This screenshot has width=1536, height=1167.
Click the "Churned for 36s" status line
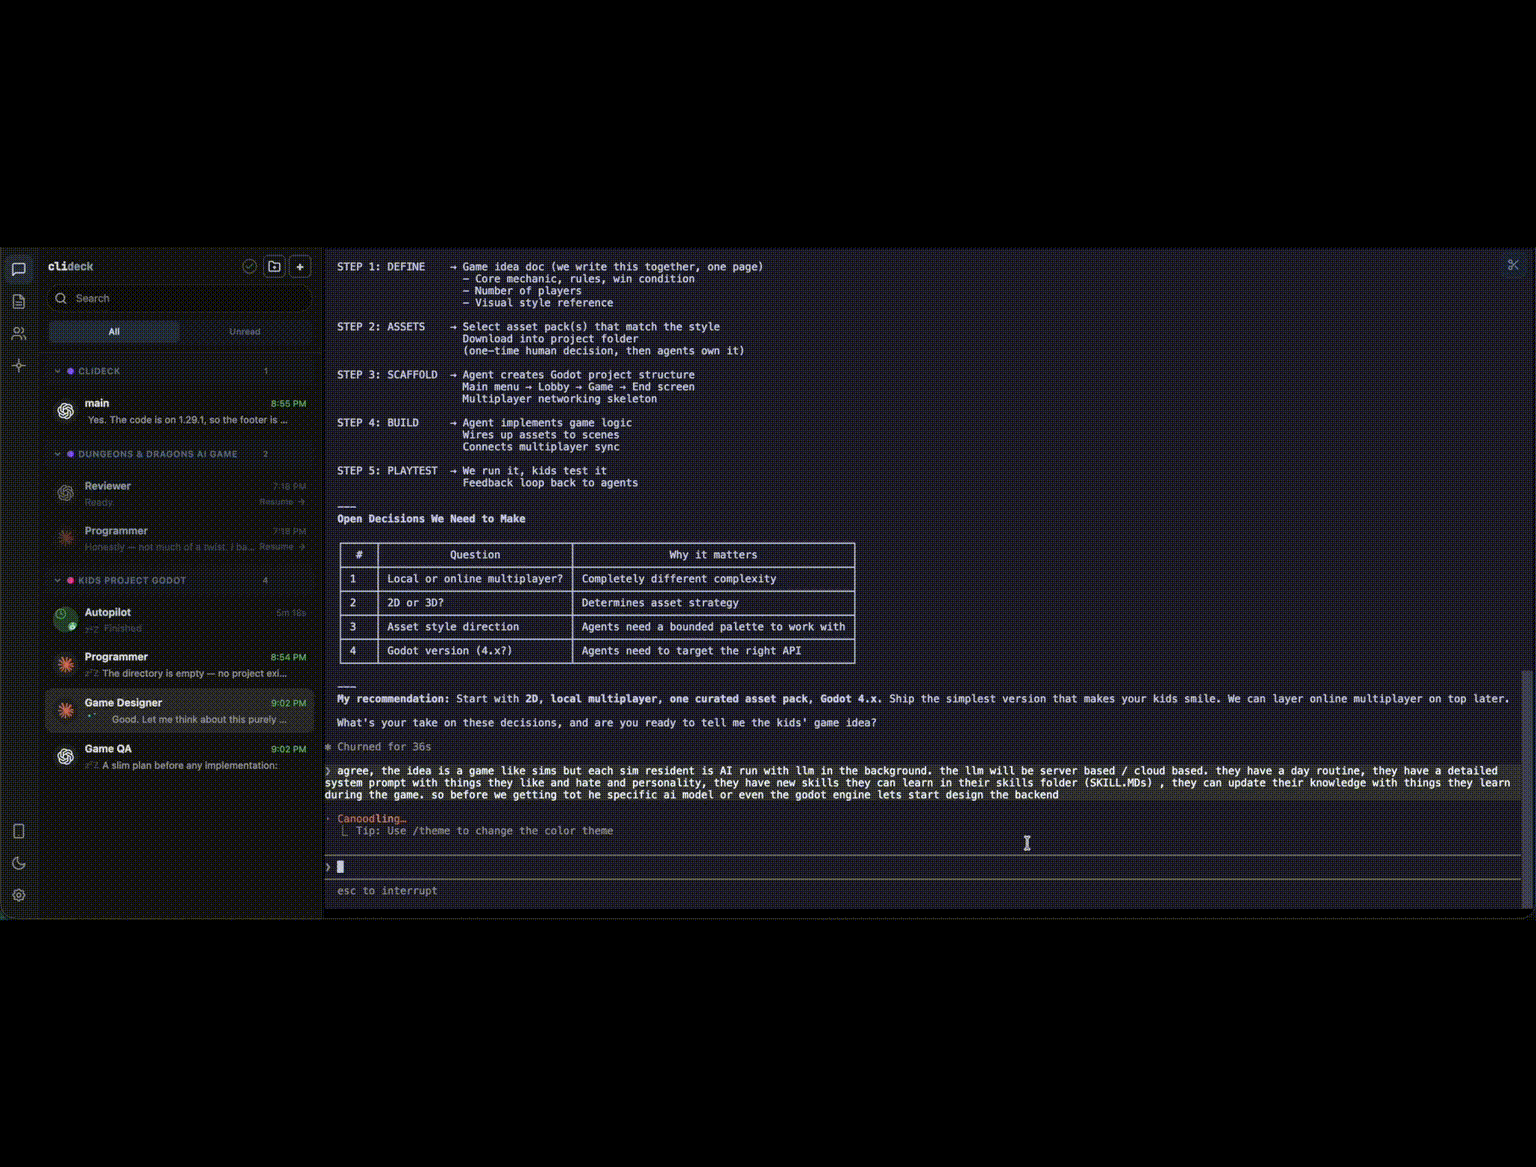tap(378, 747)
